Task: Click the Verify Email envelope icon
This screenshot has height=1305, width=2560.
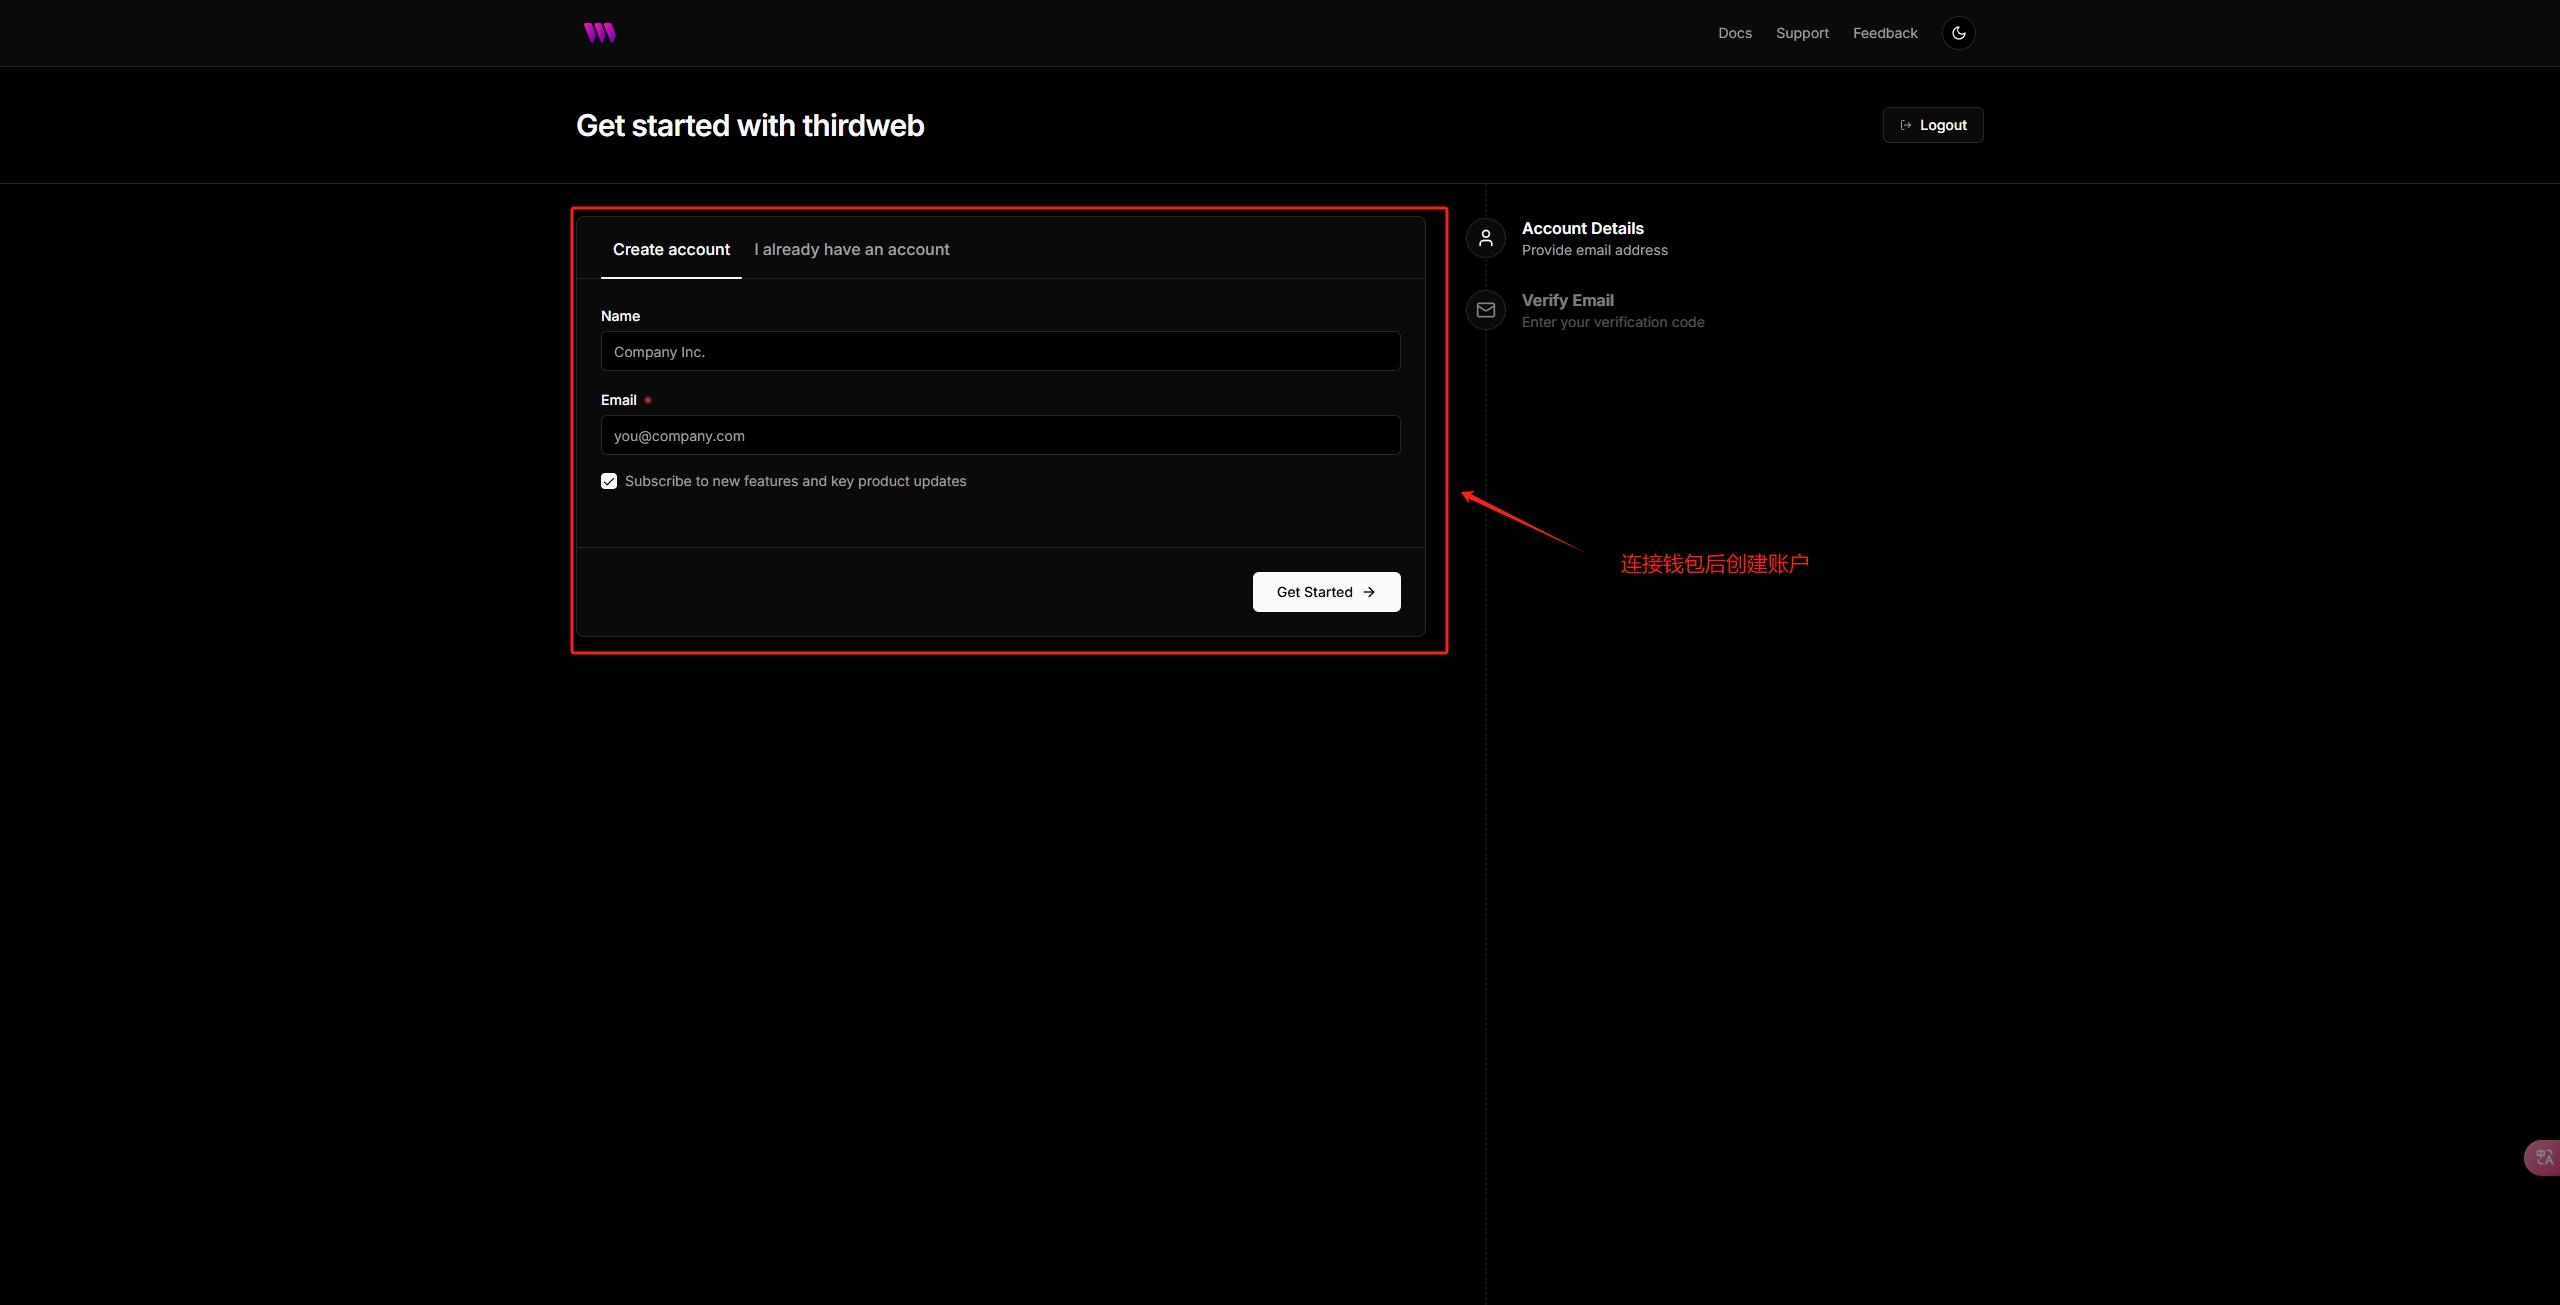Action: pos(1485,310)
